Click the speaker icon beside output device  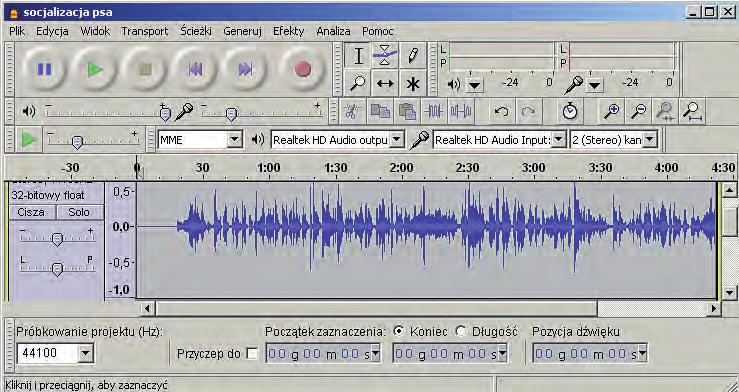tap(257, 139)
